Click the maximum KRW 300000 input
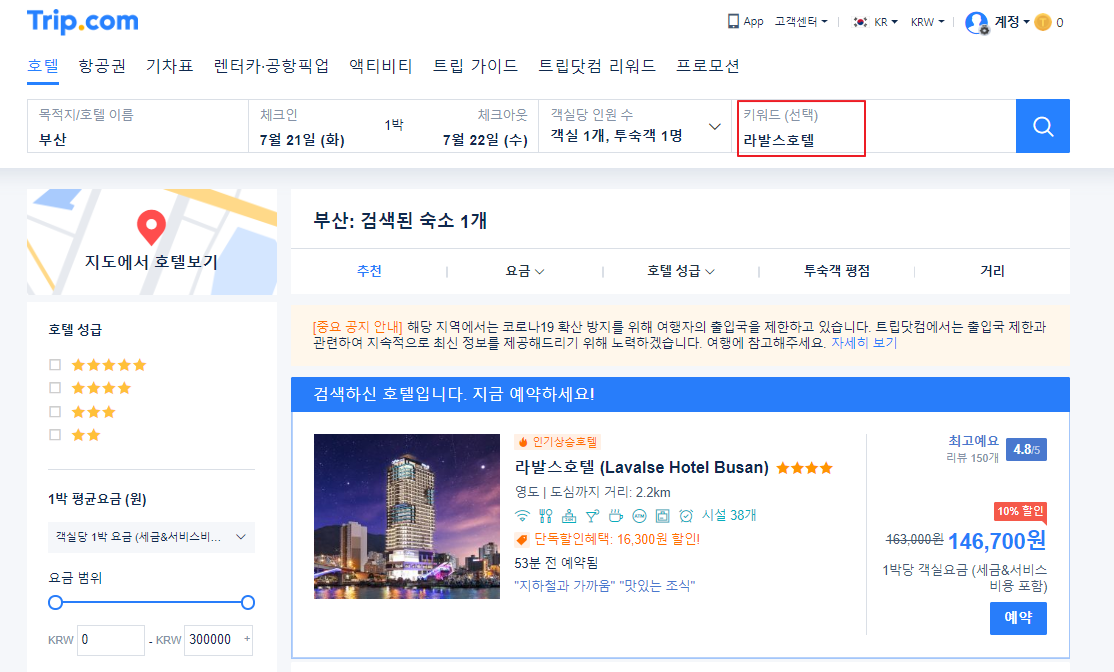Image resolution: width=1114 pixels, height=672 pixels. pyautogui.click(x=218, y=640)
